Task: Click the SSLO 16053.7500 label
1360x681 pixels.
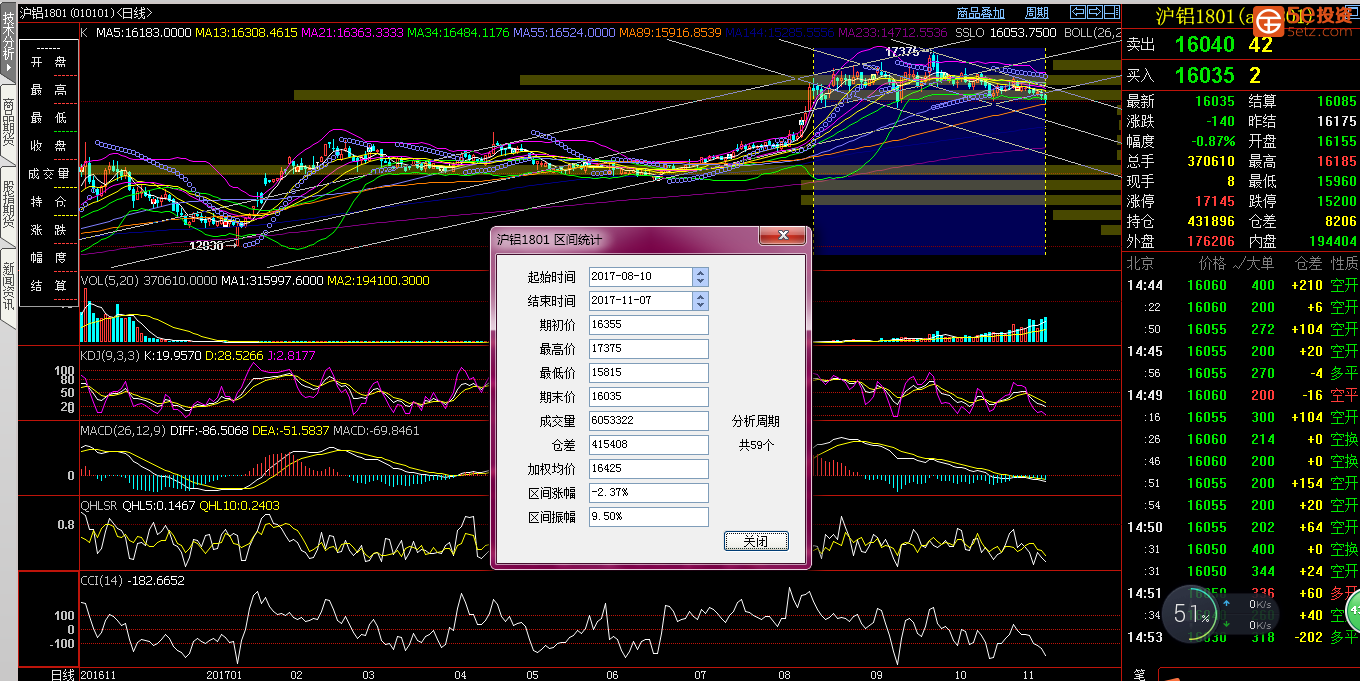Action: (1005, 33)
